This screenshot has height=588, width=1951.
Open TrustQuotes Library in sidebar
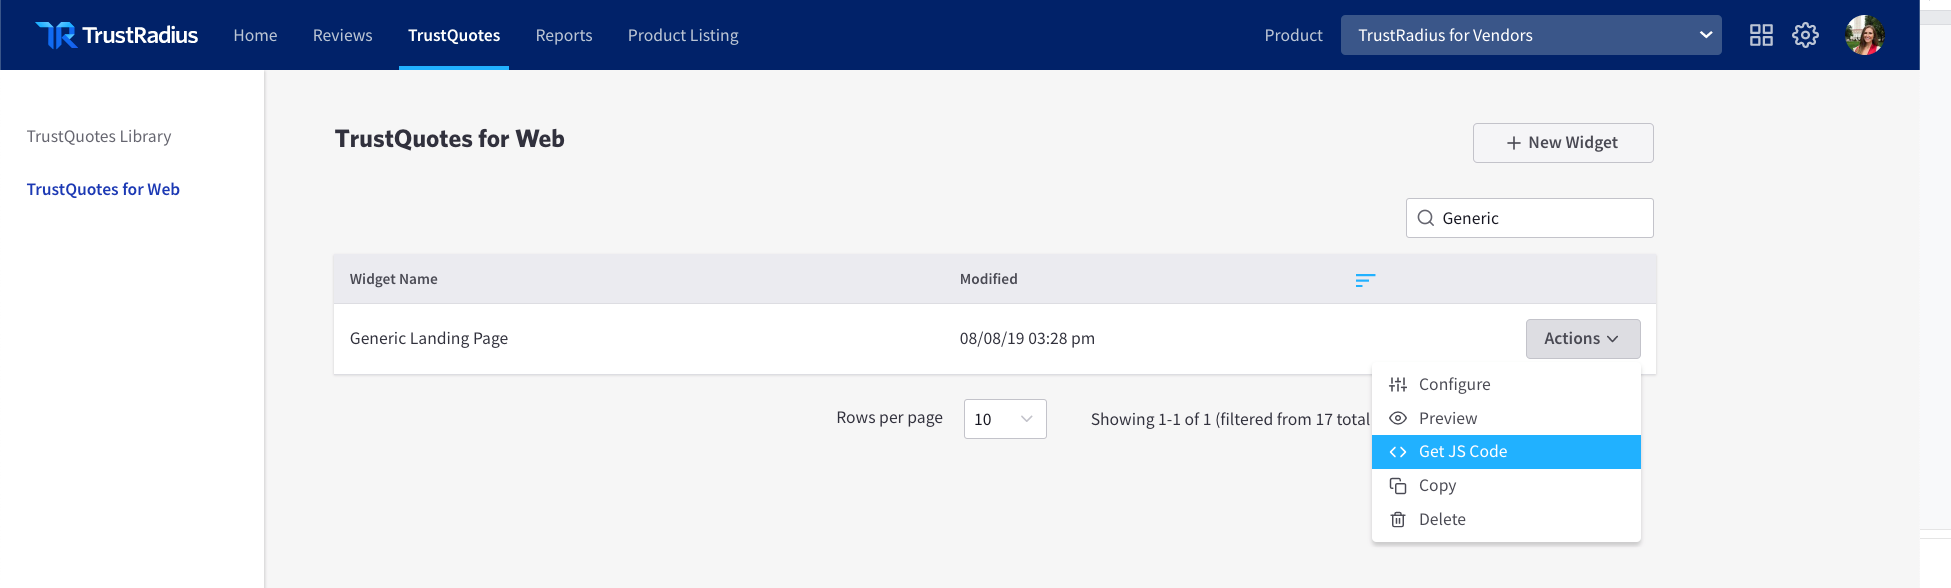click(99, 136)
